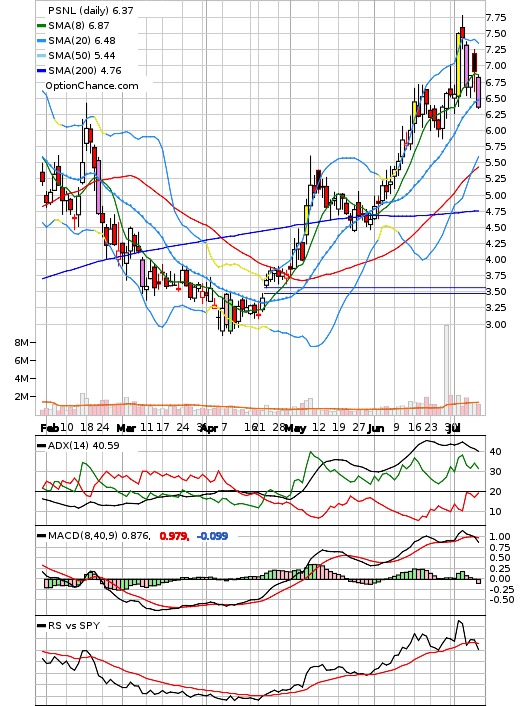Viewport: 526px width, 706px height.
Task: Click the Jun month label on date axis
Action: tap(376, 428)
